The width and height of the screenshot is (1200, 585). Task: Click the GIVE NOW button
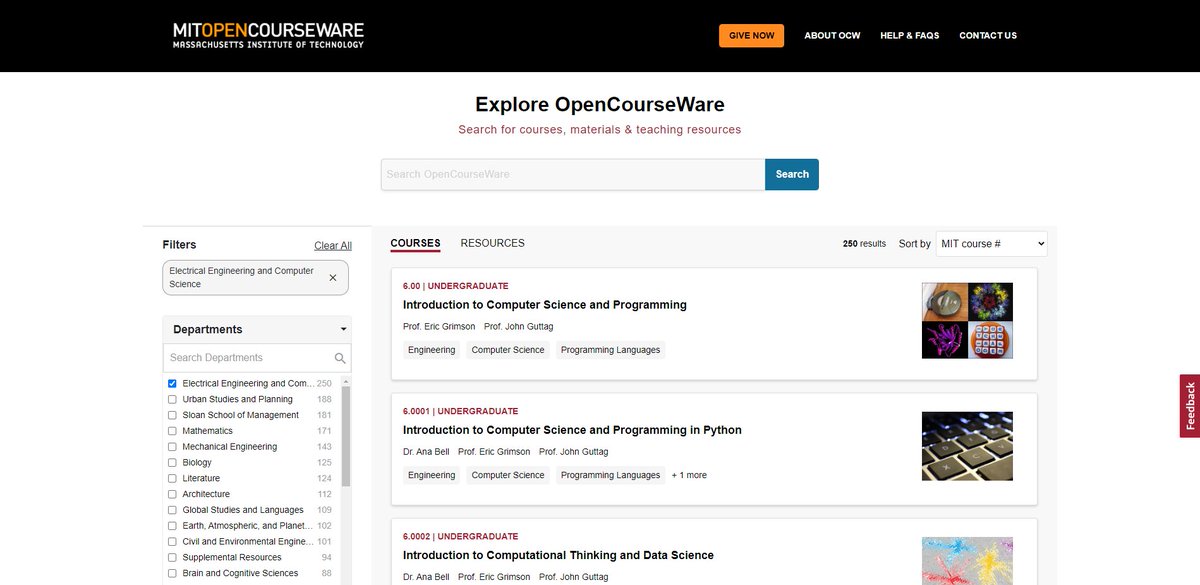(x=751, y=35)
